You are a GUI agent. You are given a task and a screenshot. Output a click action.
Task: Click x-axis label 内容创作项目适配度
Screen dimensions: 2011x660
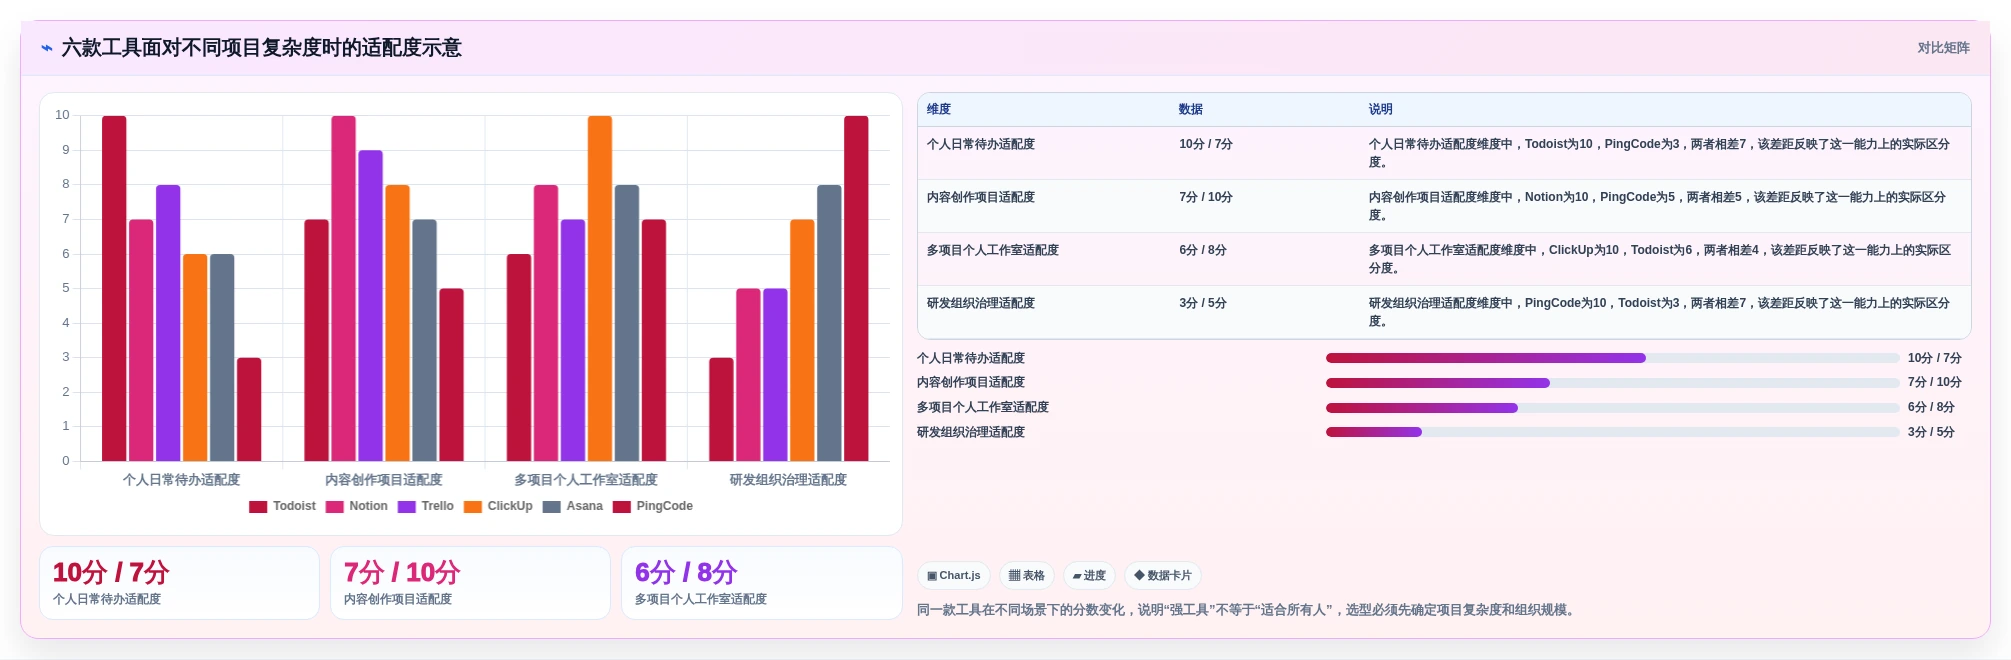384,480
